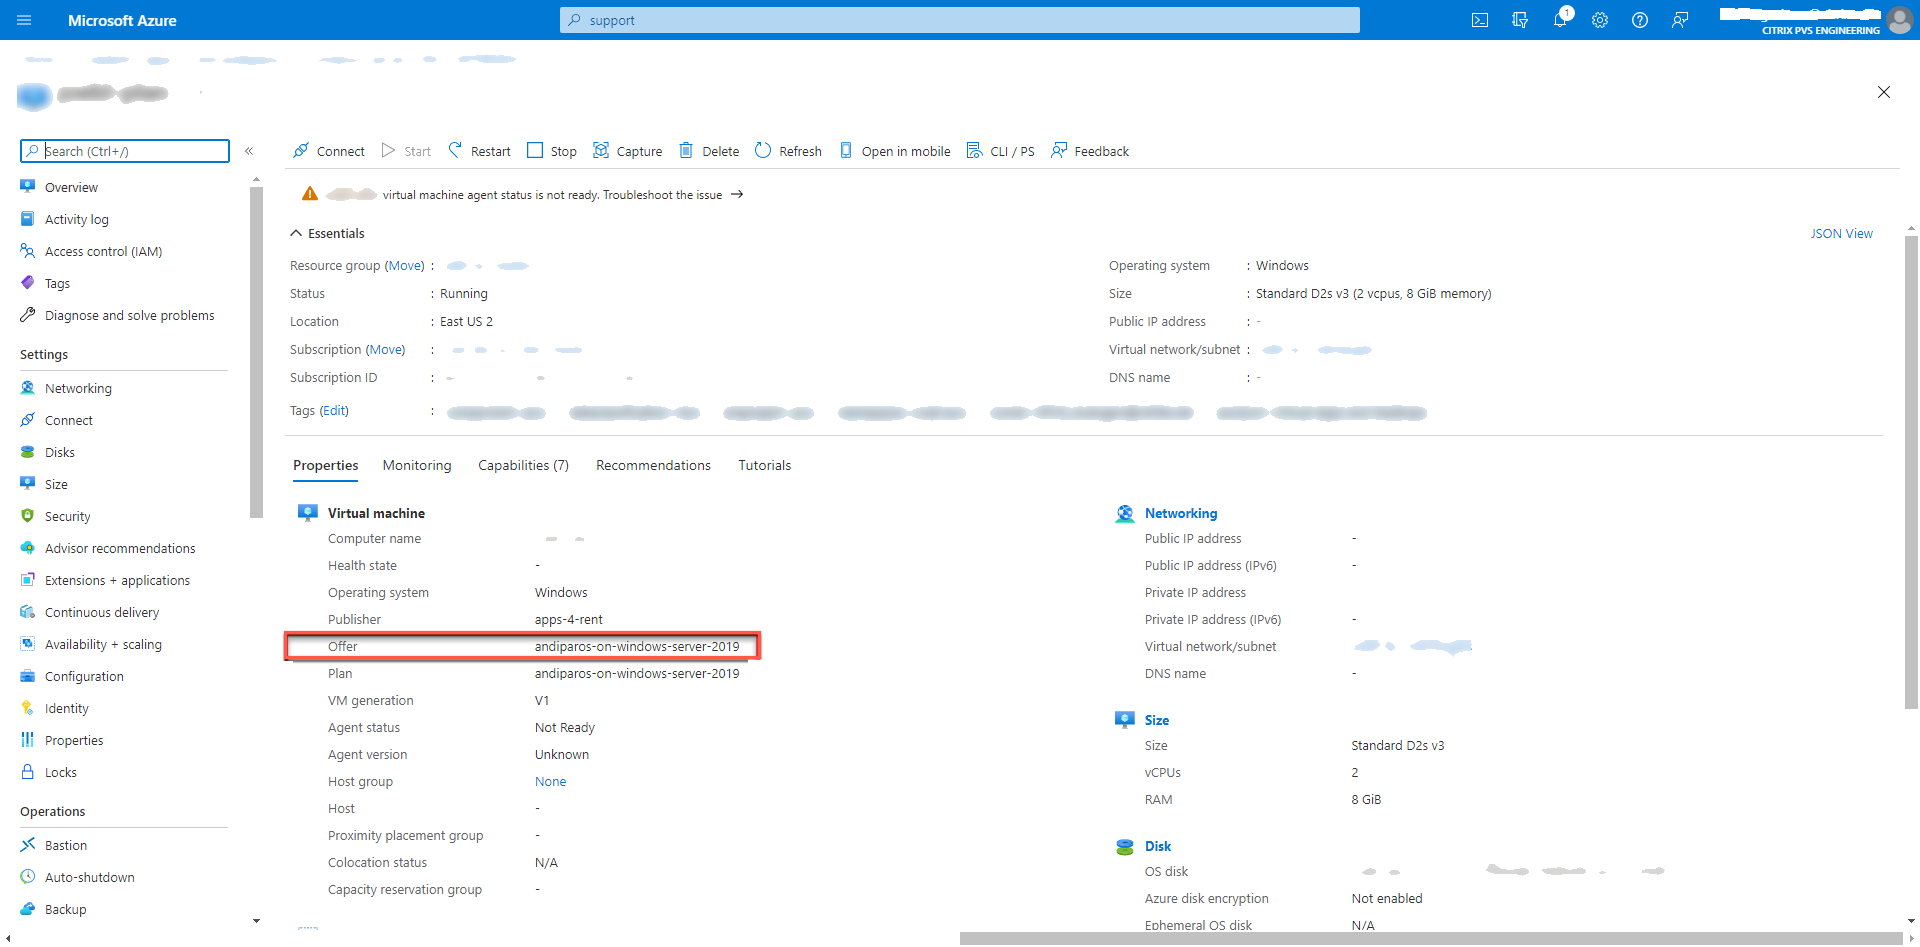Refresh the VM overview page

coord(788,150)
